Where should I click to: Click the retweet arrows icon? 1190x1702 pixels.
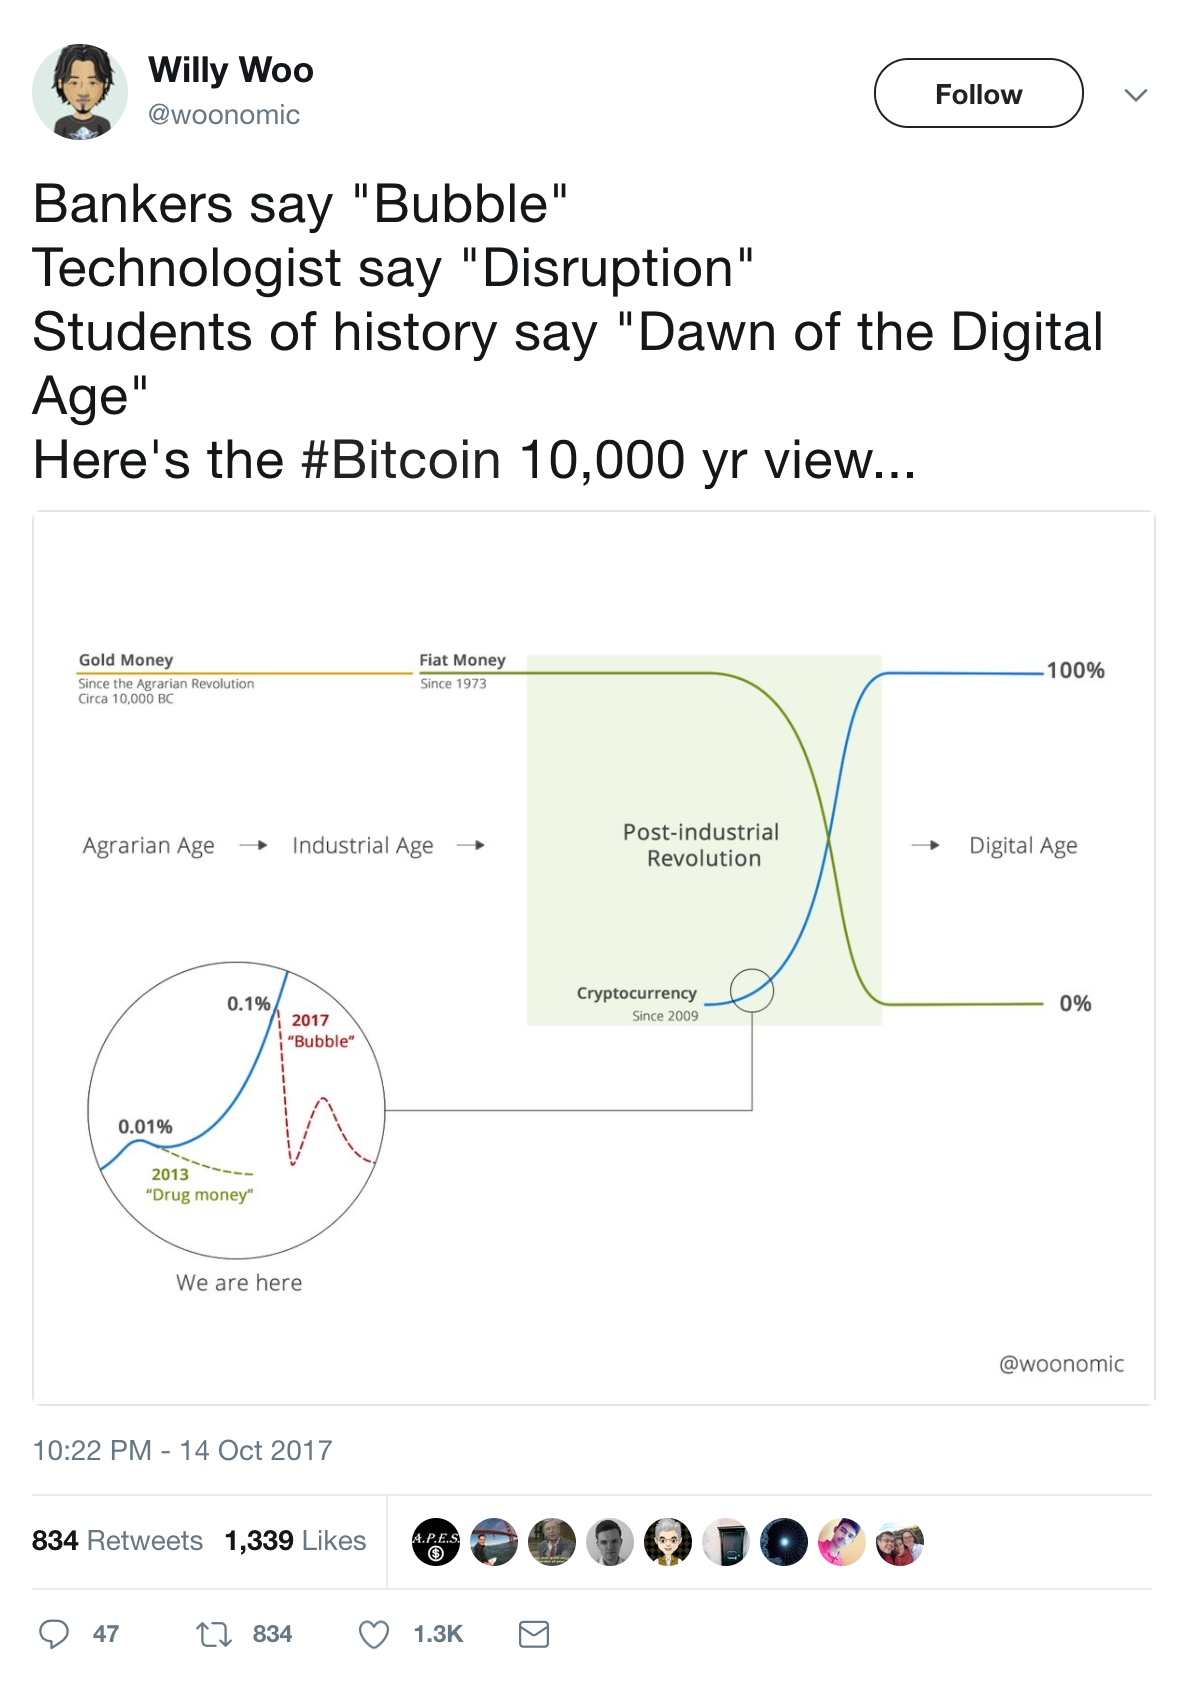point(214,1634)
